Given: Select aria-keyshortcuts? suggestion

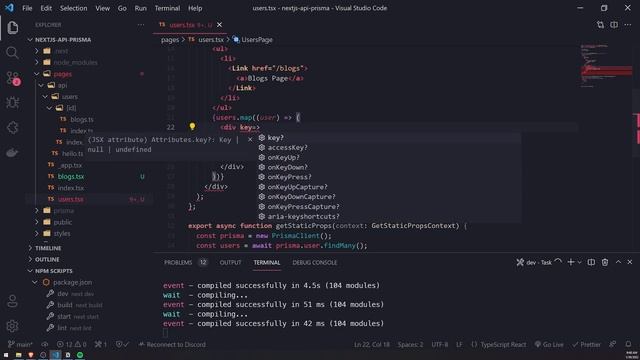Looking at the screenshot, I should tap(303, 216).
